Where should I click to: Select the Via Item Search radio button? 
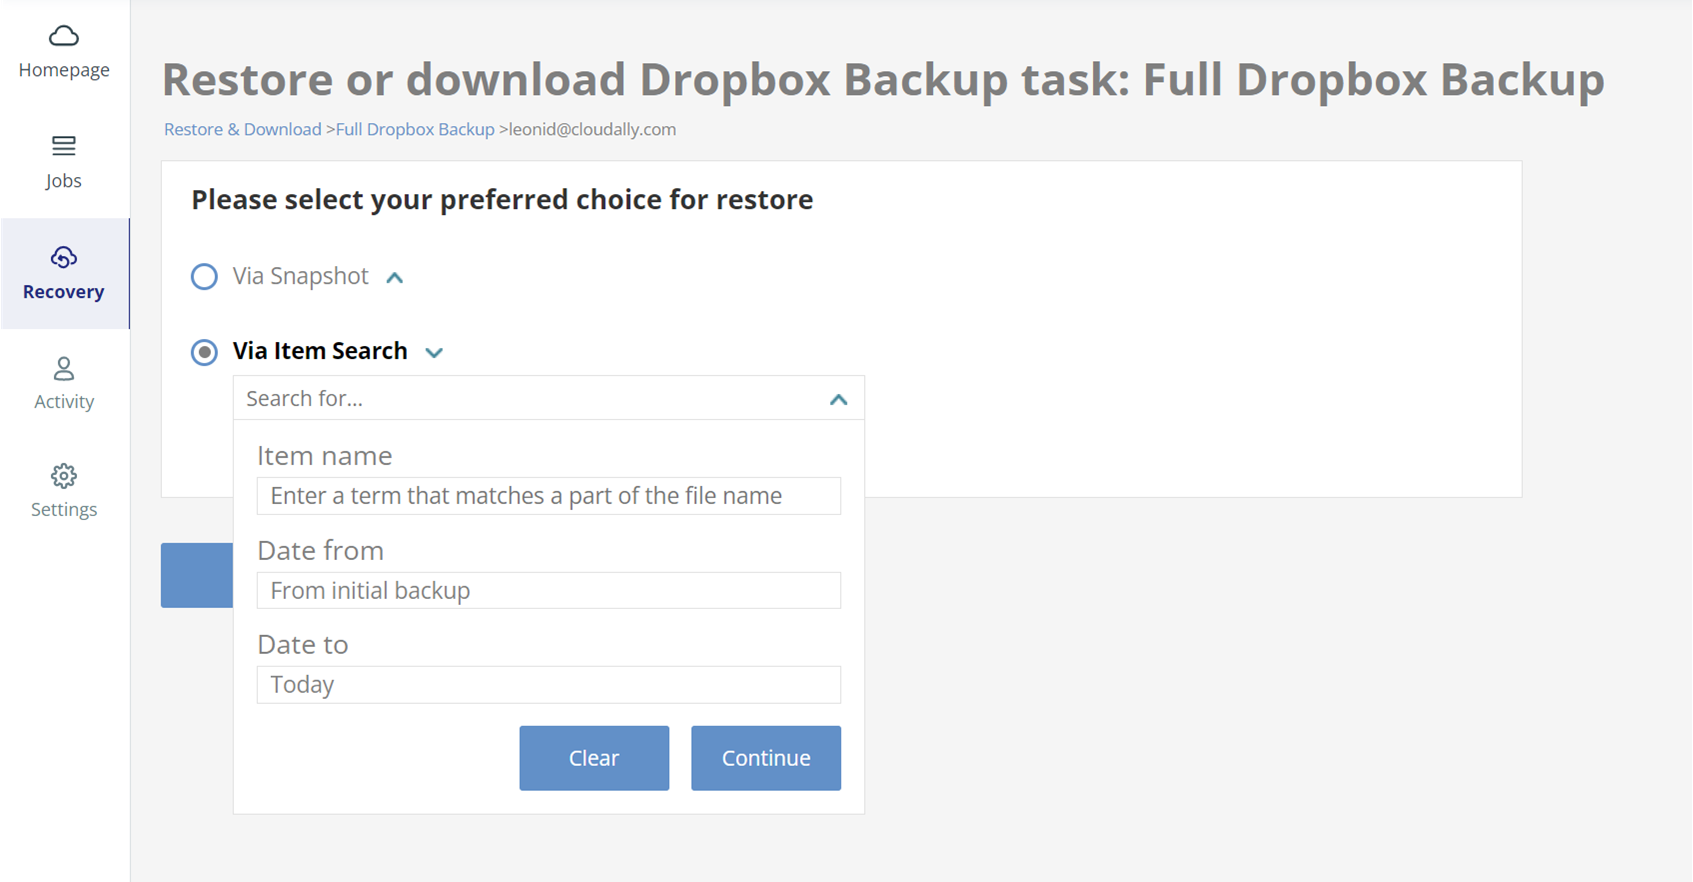coord(204,352)
